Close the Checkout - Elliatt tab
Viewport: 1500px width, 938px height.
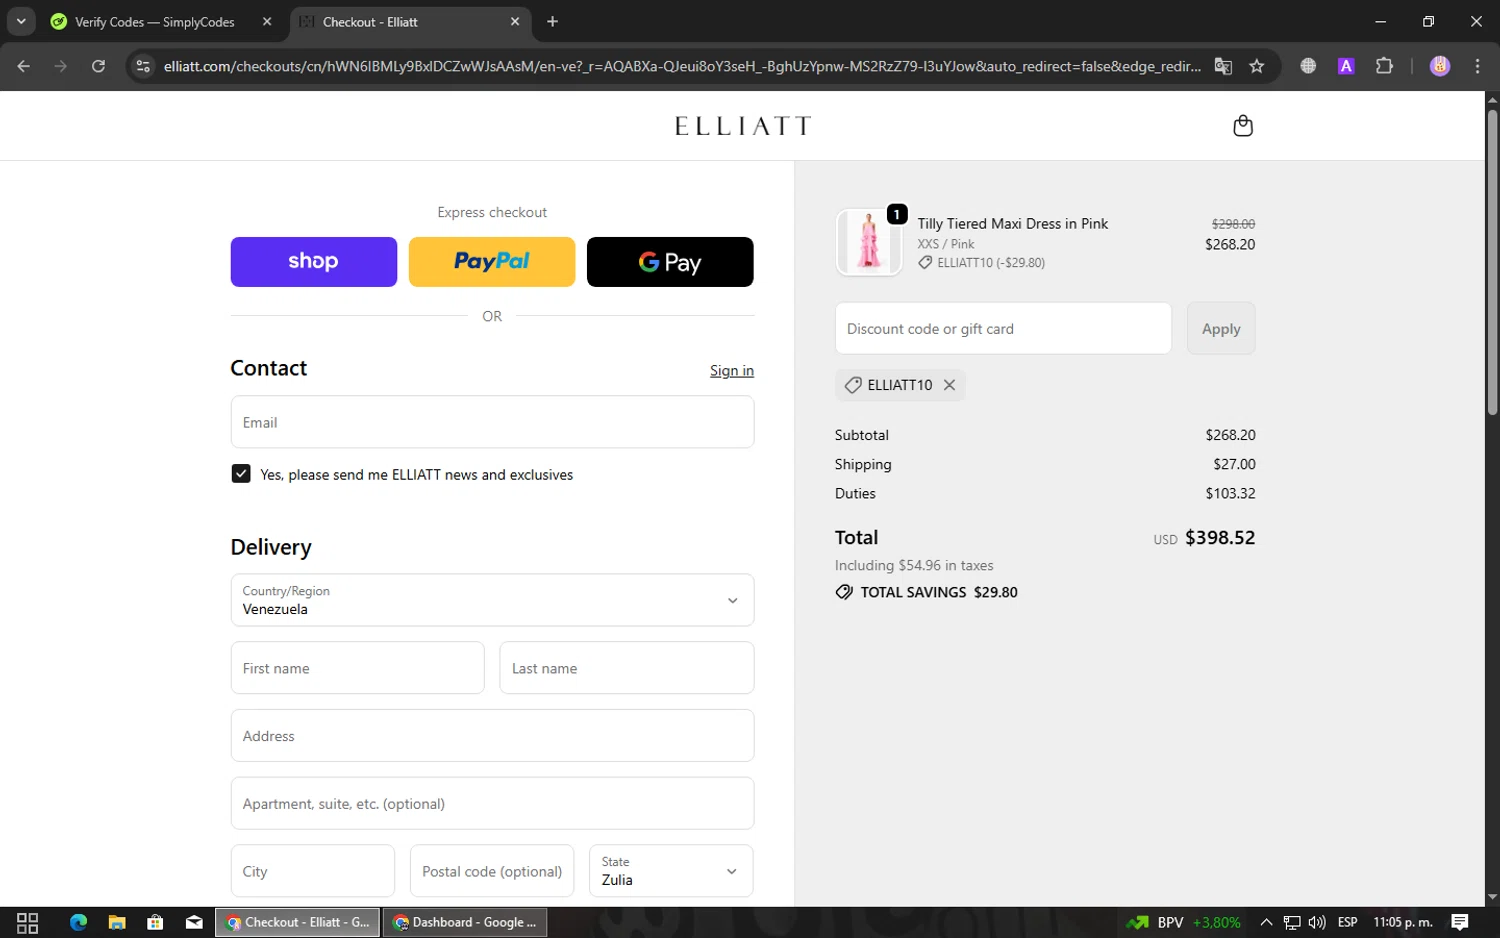pos(515,21)
